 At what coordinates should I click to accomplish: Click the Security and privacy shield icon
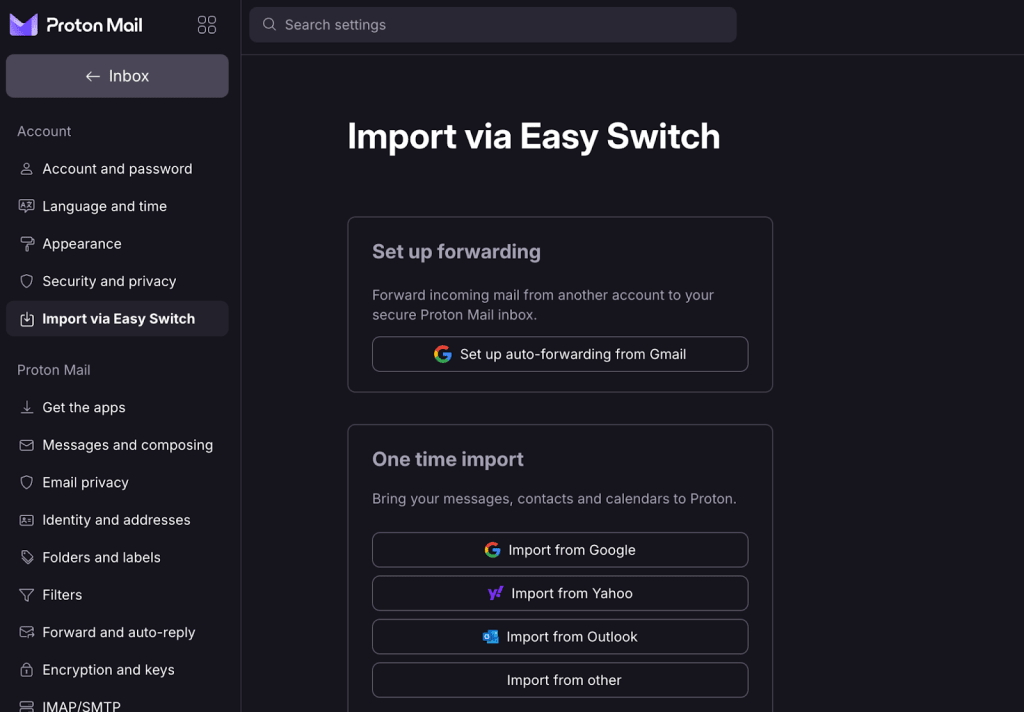click(26, 282)
